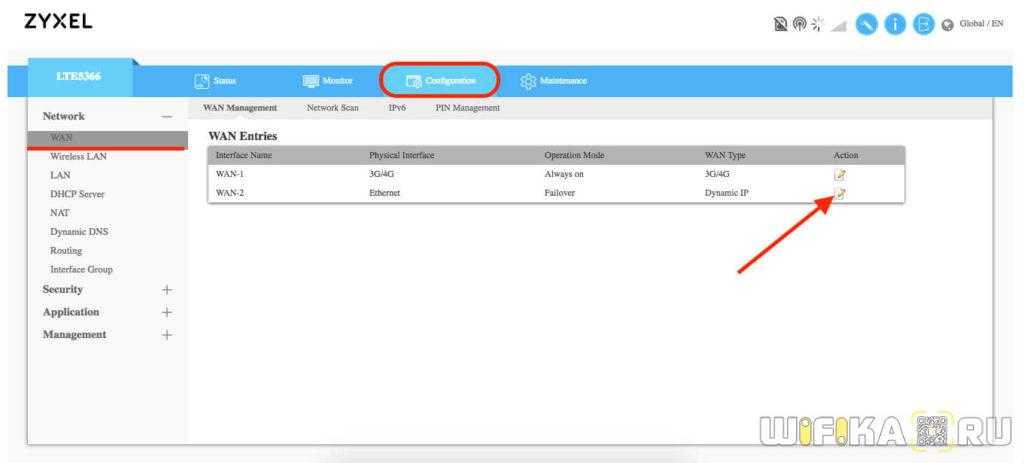Switch to the Network Scan tab
This screenshot has height=463, width=1024.
click(x=332, y=108)
